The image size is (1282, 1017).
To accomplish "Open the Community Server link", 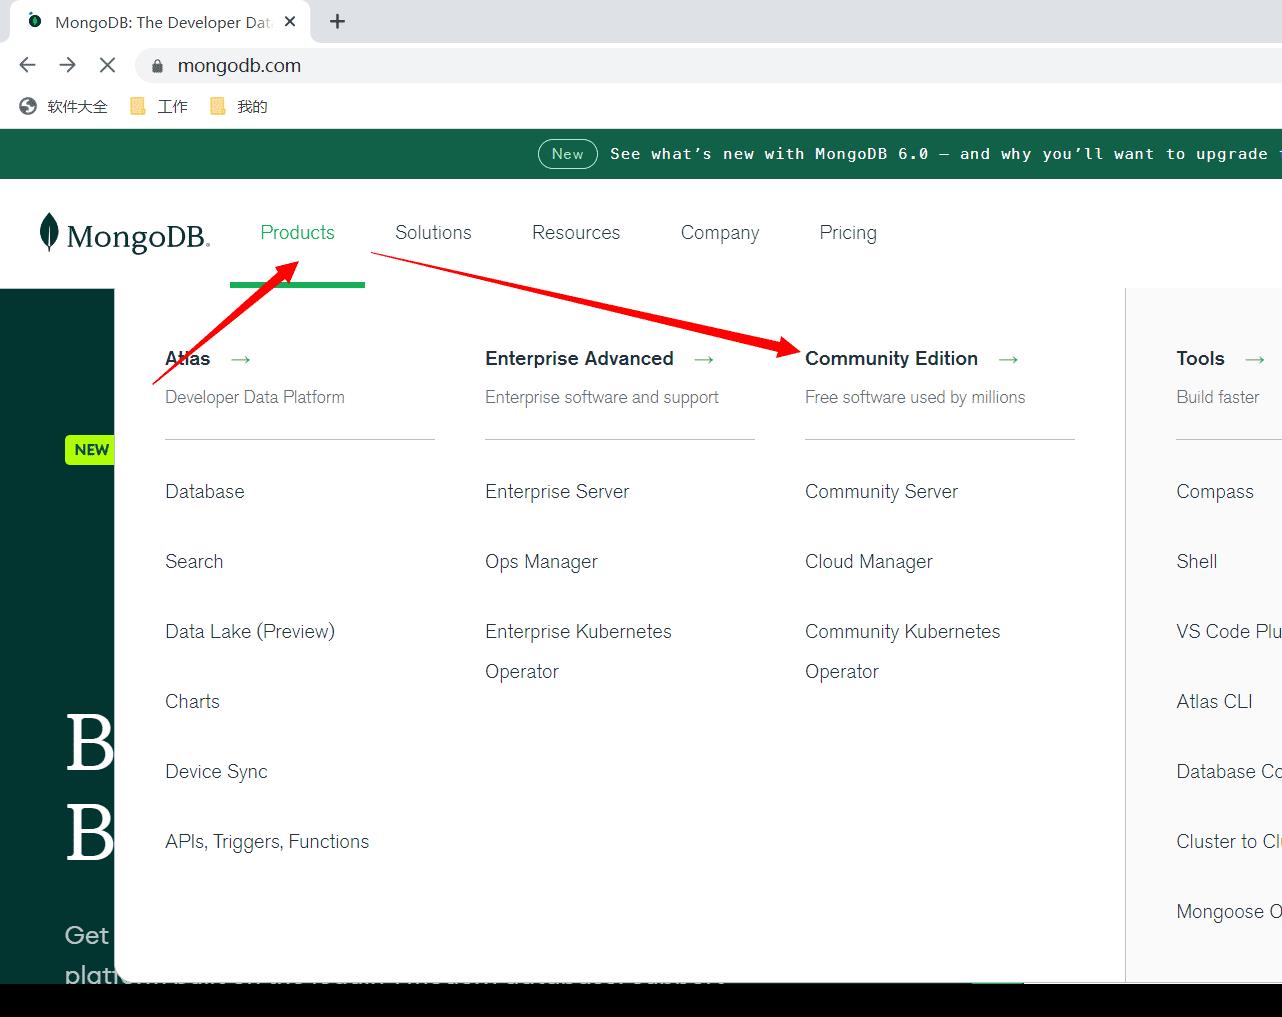I will coord(881,491).
